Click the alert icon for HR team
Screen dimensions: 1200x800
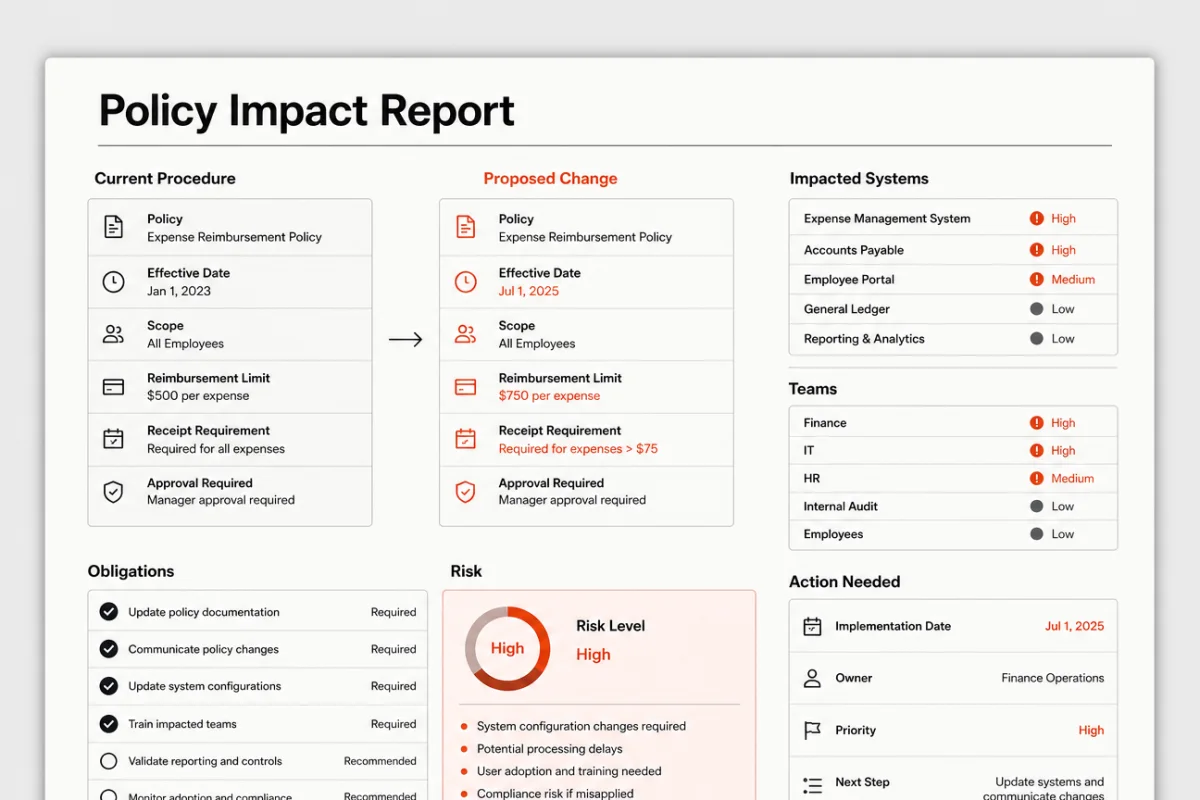[x=1037, y=478]
